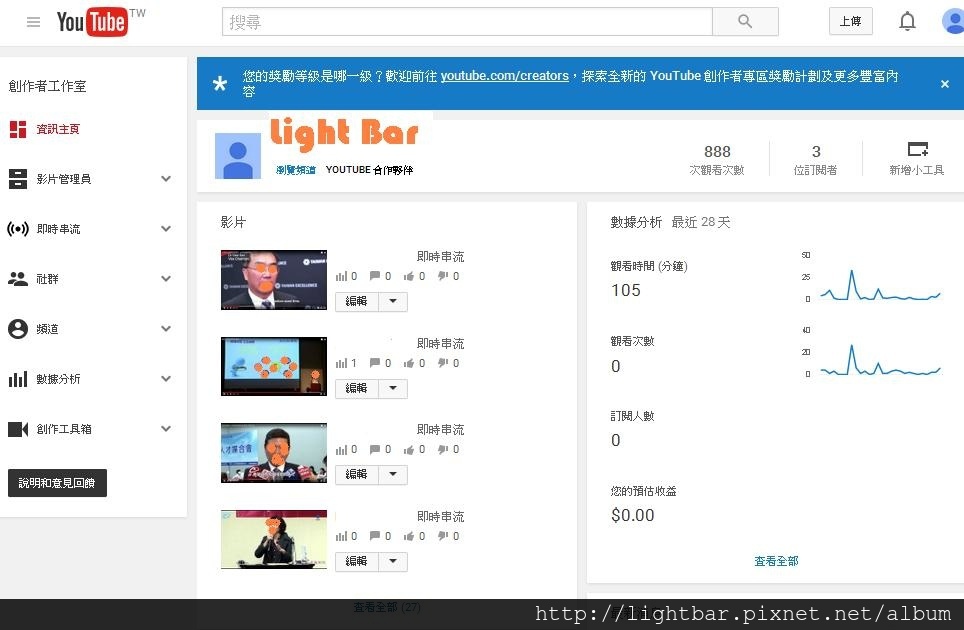Click the magnifier search button

pos(745,22)
